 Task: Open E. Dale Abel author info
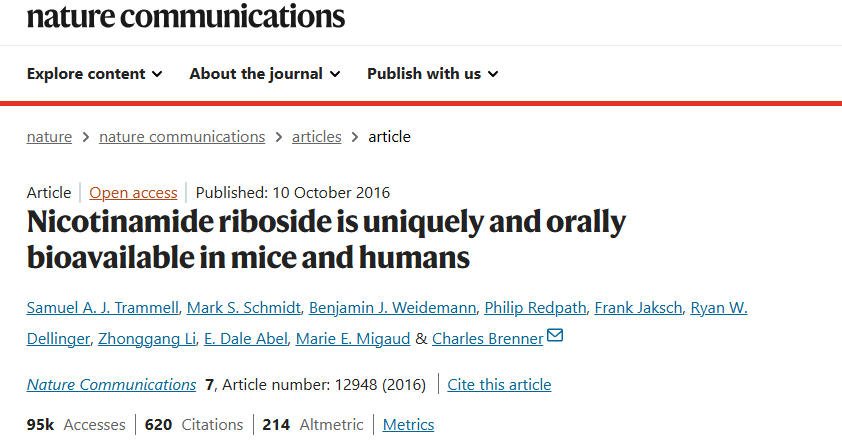[x=247, y=339]
